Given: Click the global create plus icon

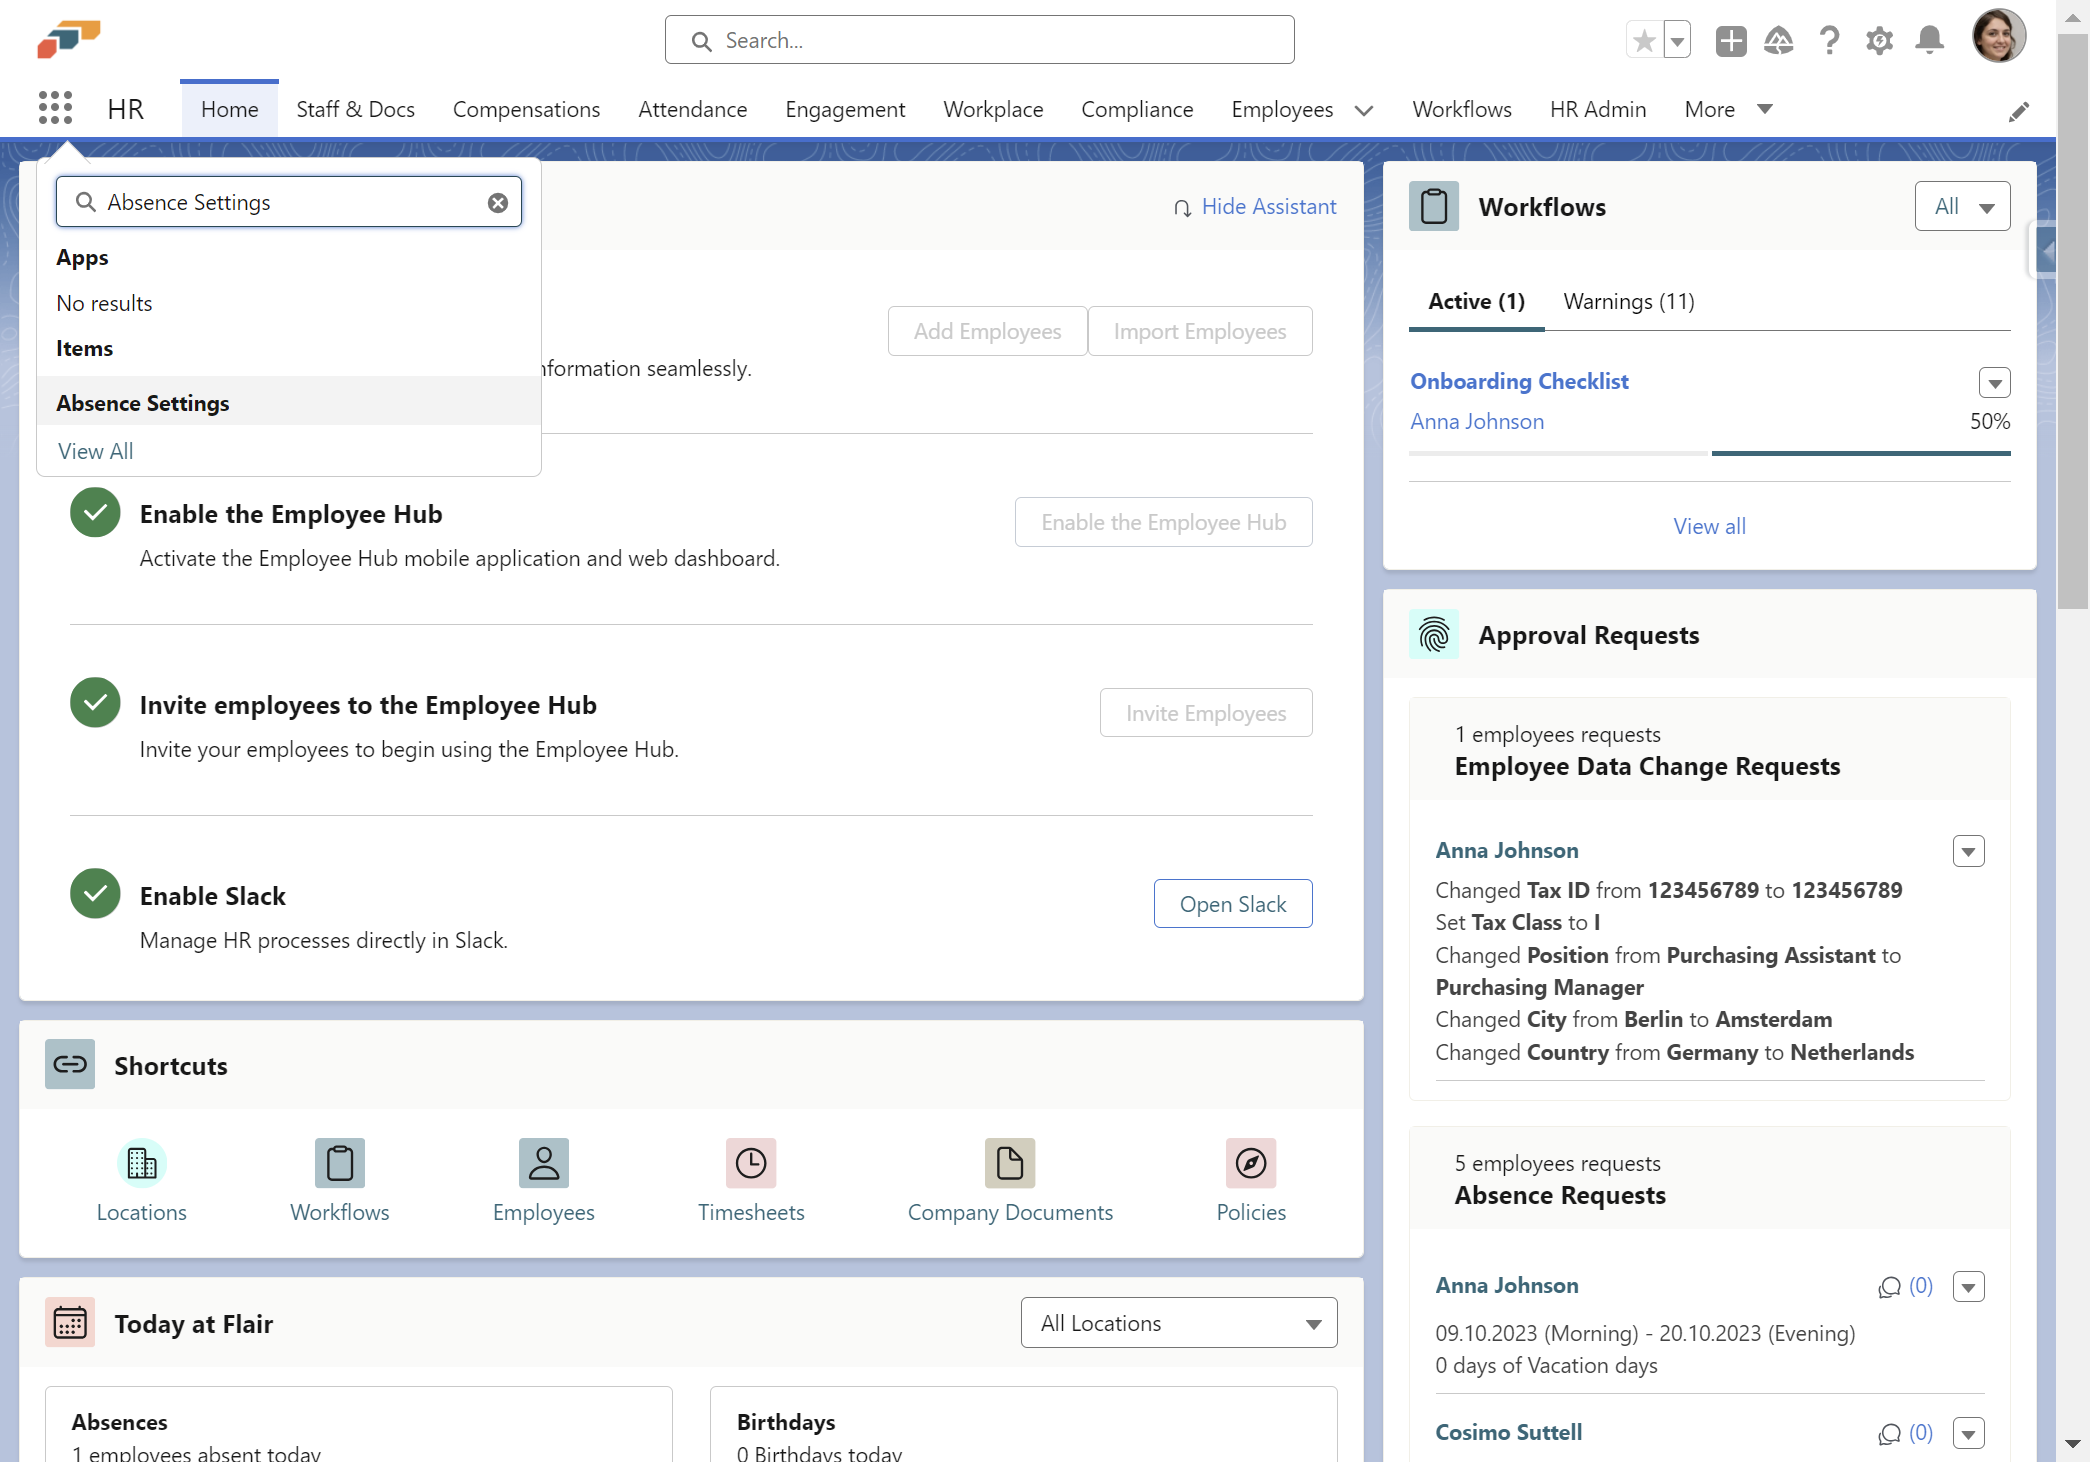Looking at the screenshot, I should coord(1730,41).
